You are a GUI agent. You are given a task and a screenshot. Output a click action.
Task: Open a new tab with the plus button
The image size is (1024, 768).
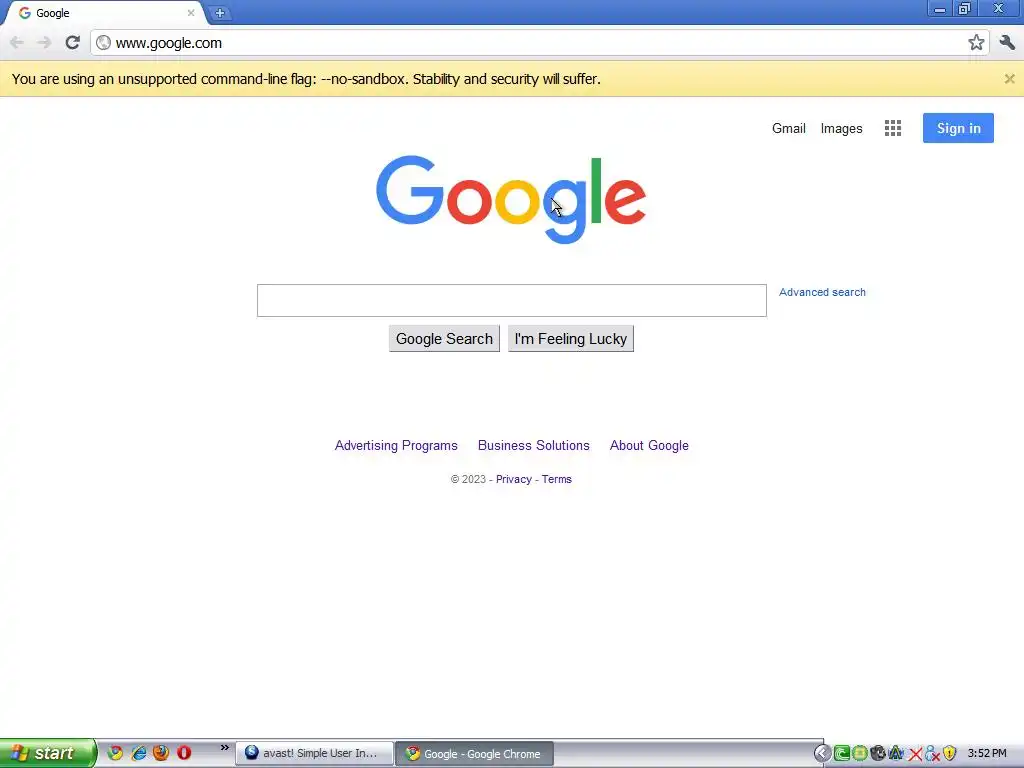point(220,13)
